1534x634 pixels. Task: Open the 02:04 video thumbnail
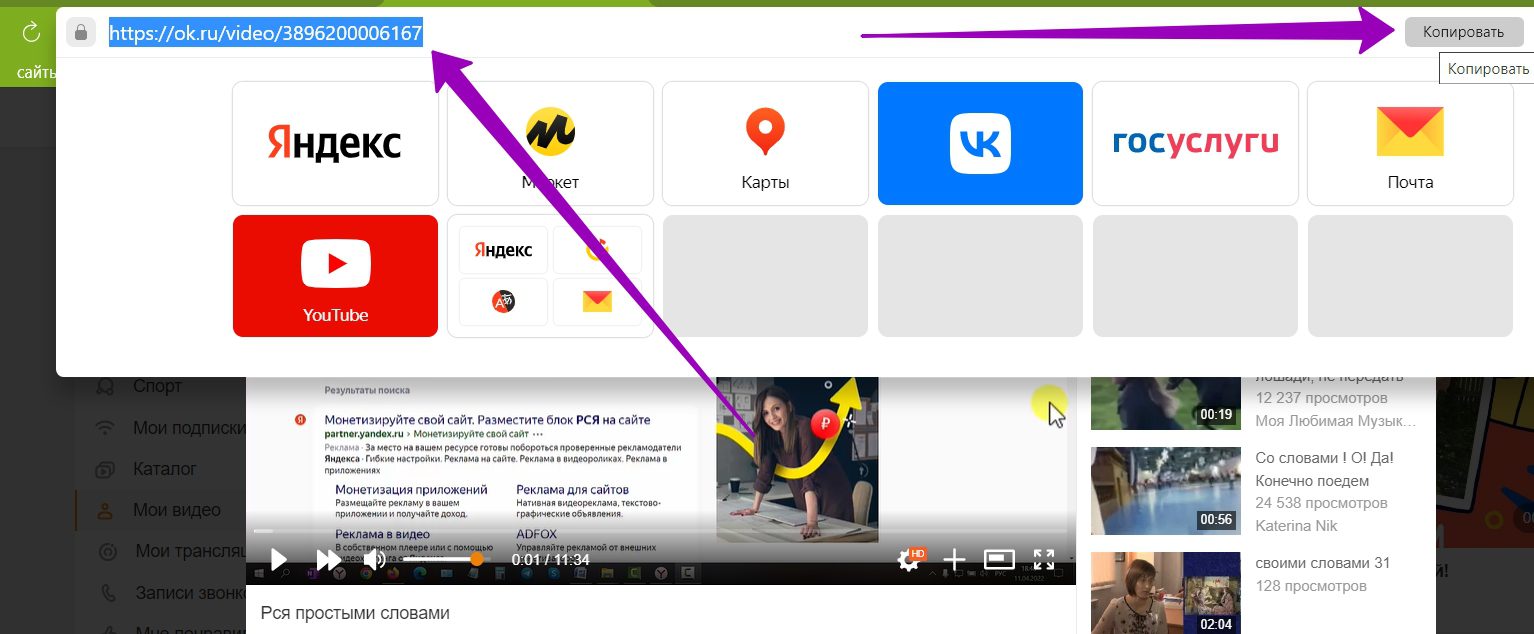(1165, 593)
